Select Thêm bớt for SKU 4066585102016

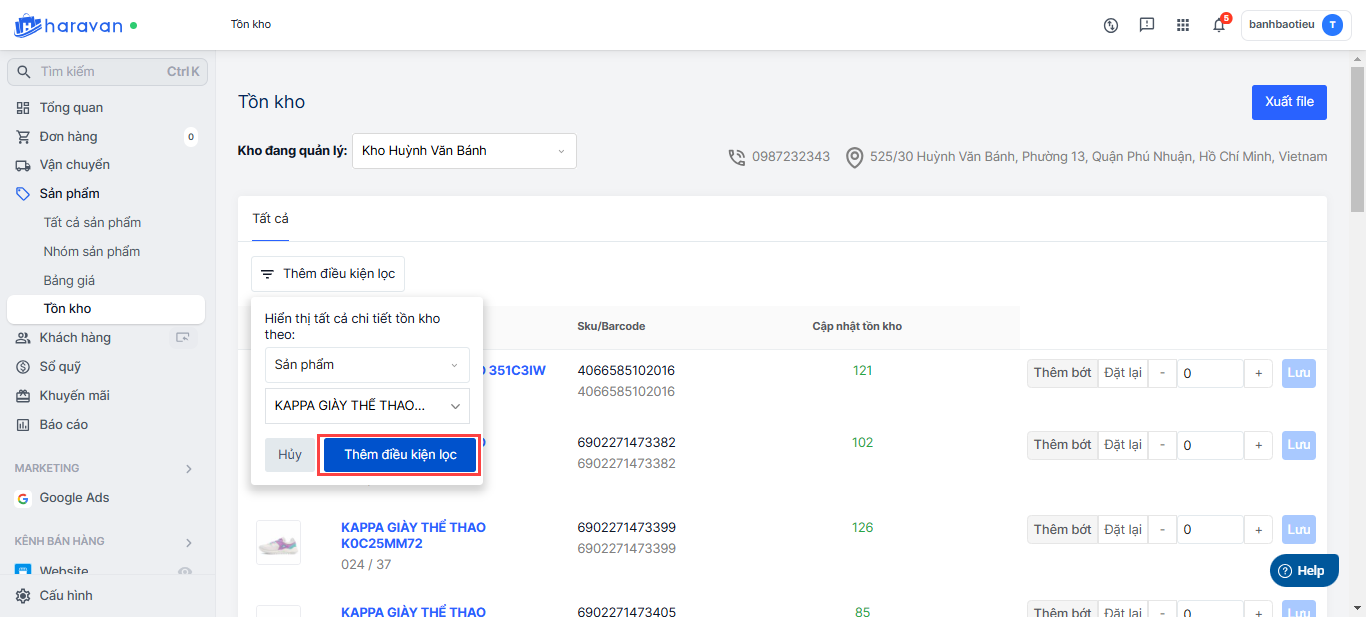coord(1062,373)
